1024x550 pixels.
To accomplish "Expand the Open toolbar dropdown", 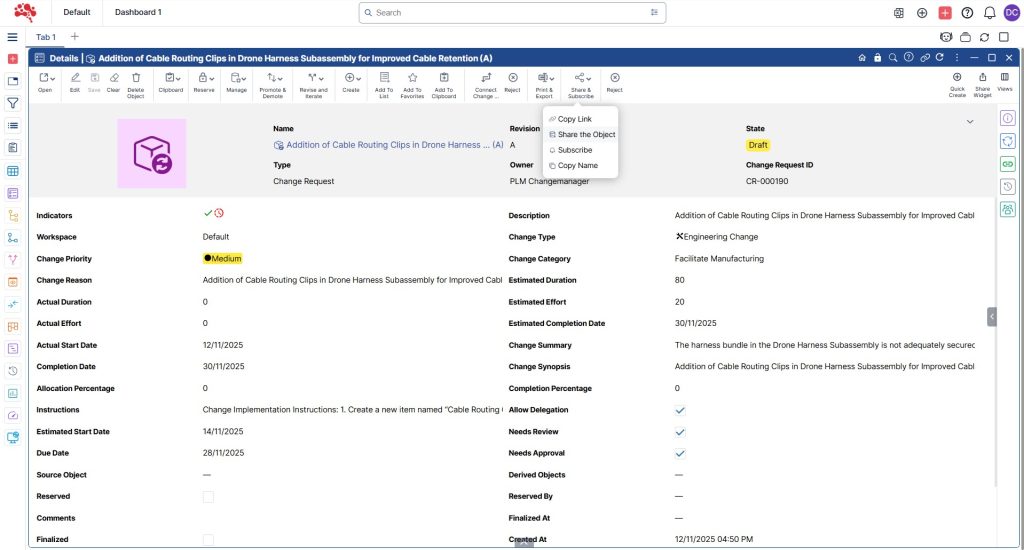I will click(x=53, y=78).
